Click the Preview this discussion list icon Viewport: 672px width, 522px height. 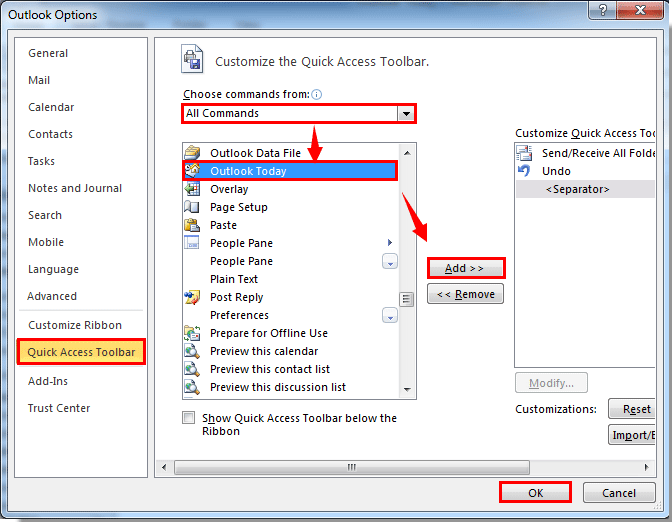coord(192,387)
